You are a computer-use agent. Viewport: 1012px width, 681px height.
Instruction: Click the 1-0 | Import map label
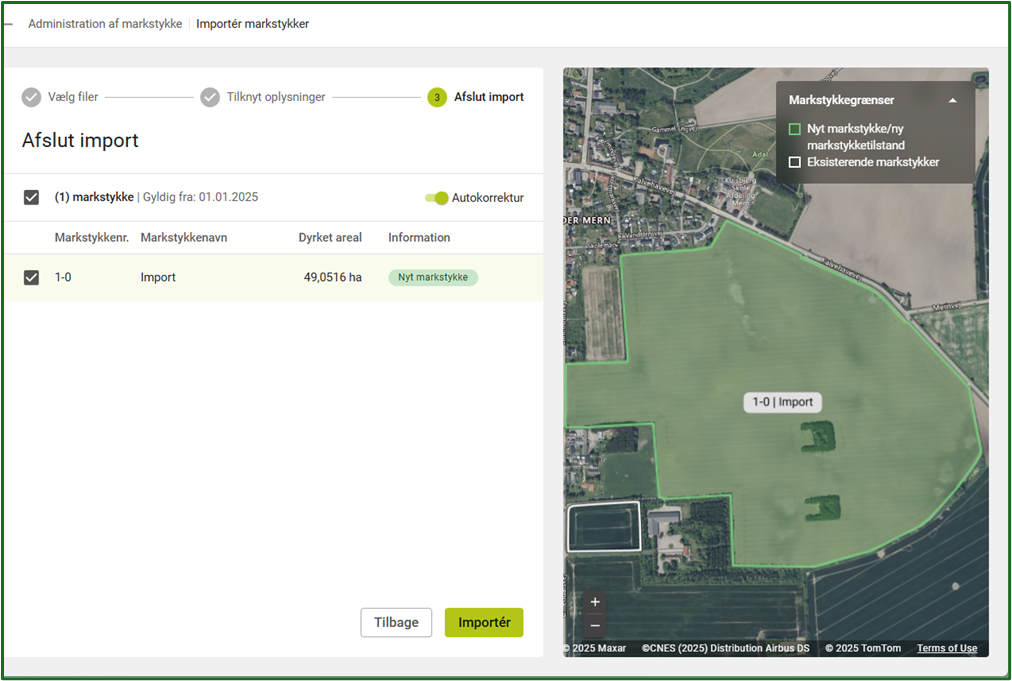(x=782, y=402)
